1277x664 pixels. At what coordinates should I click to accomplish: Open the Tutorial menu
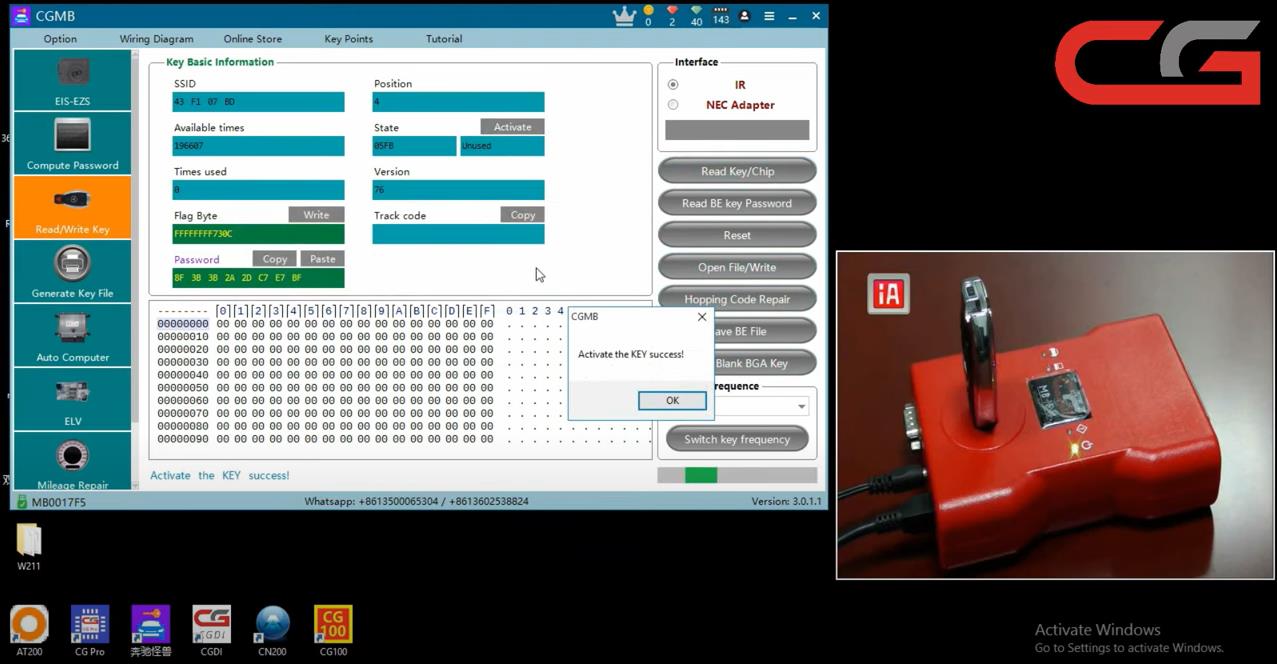pos(444,39)
